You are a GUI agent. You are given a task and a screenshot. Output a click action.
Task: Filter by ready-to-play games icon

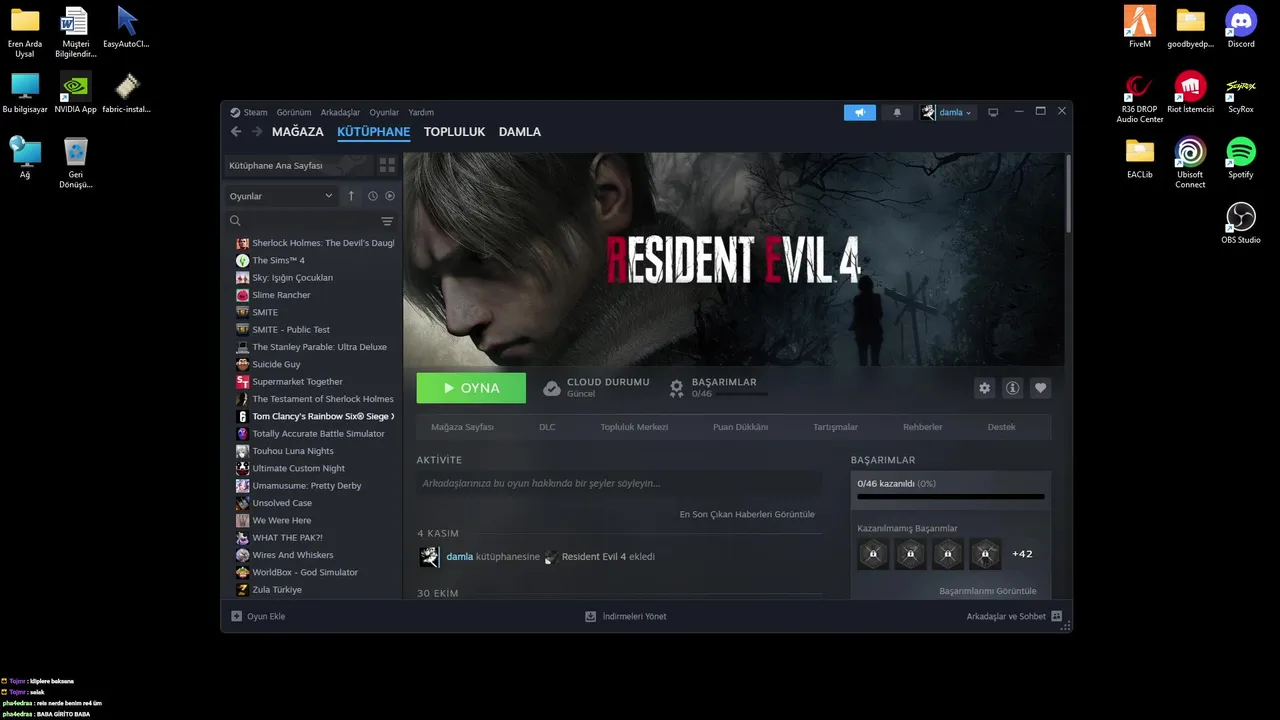[x=390, y=196]
